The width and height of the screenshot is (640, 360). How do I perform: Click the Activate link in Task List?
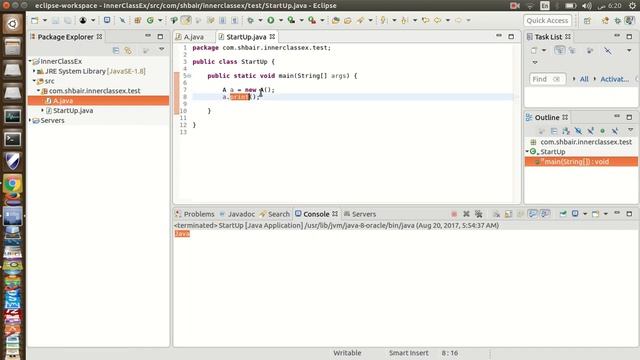614,79
